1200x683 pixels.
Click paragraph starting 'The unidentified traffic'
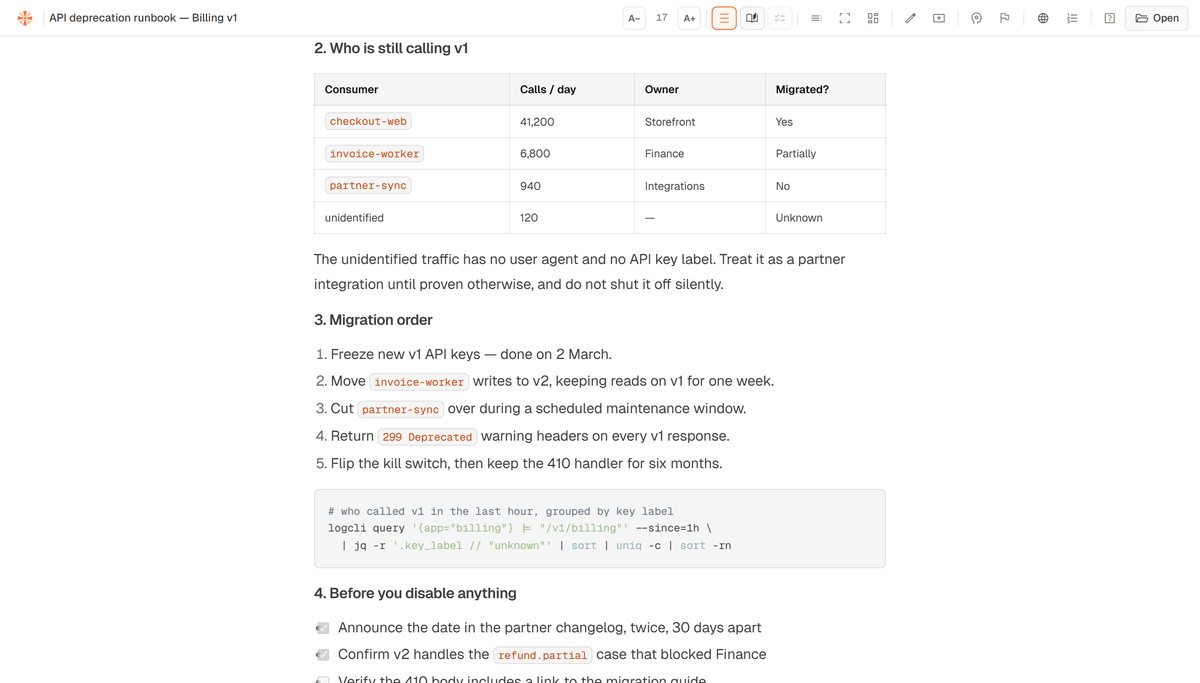[580, 272]
